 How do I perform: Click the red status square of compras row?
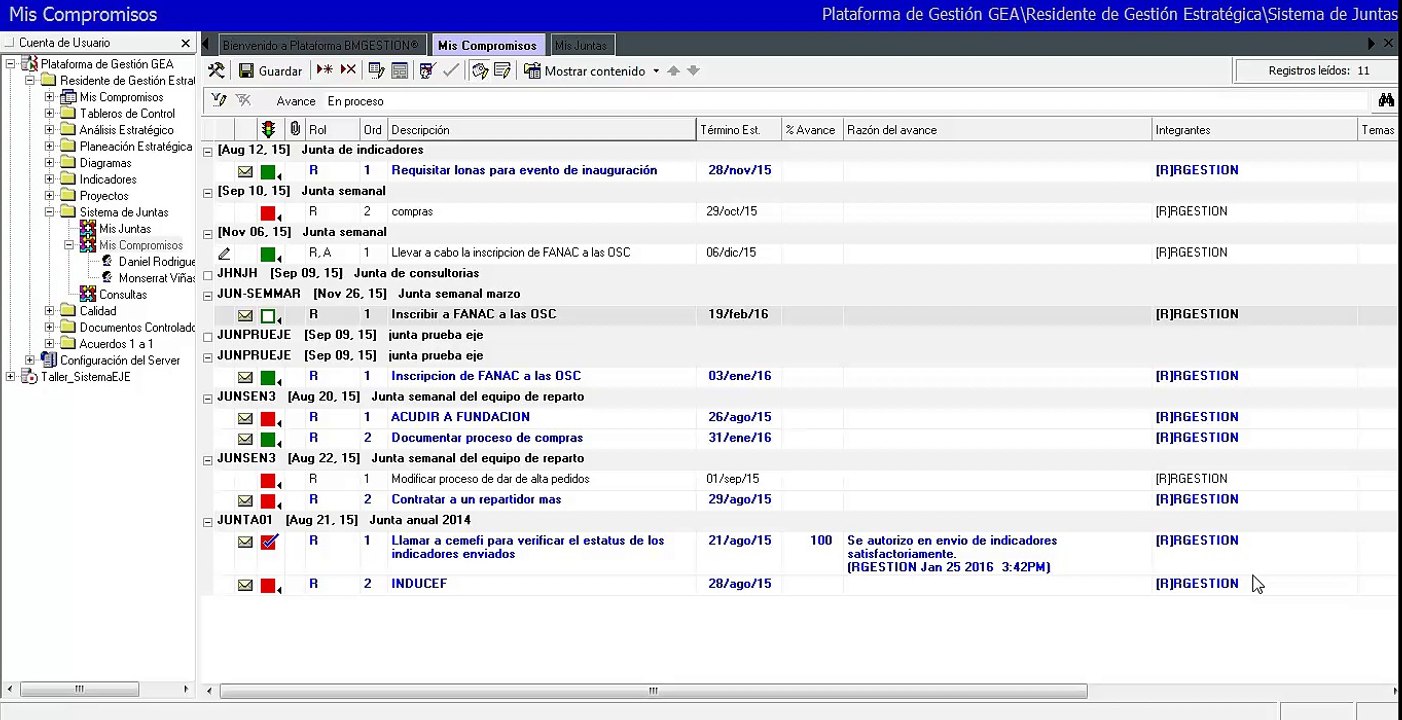pyautogui.click(x=268, y=213)
